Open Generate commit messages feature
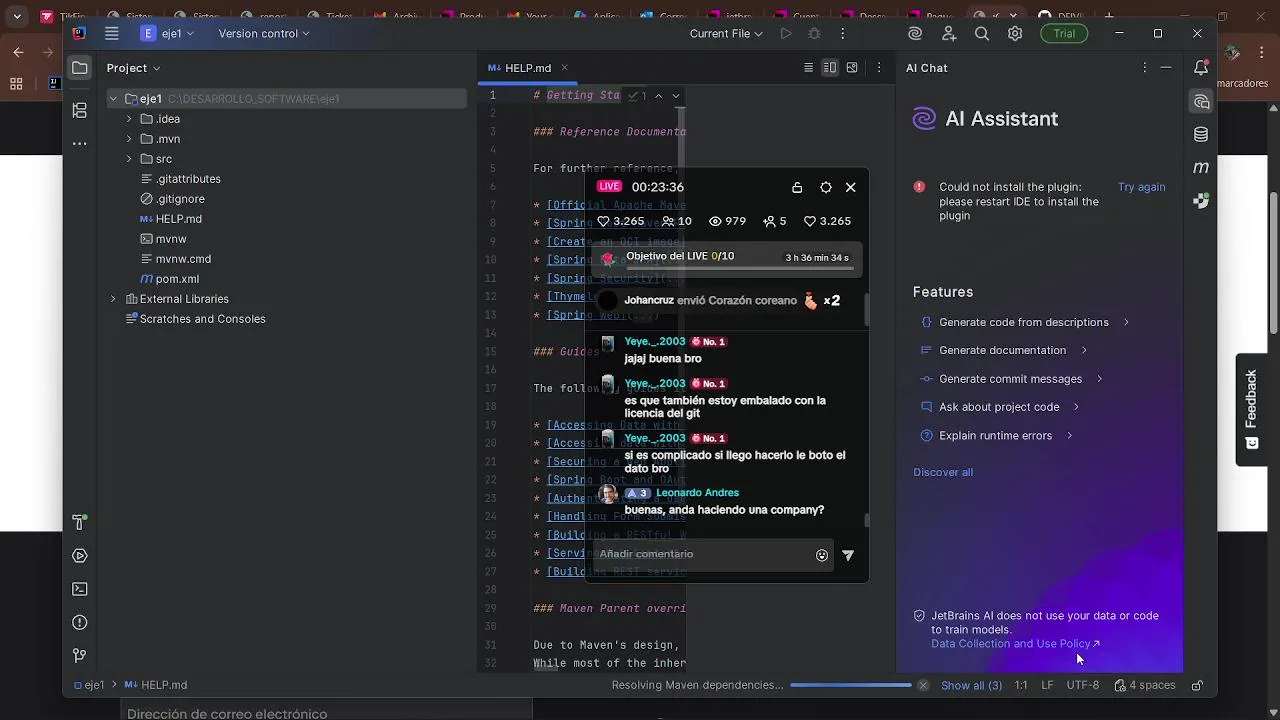 pyautogui.click(x=1011, y=379)
